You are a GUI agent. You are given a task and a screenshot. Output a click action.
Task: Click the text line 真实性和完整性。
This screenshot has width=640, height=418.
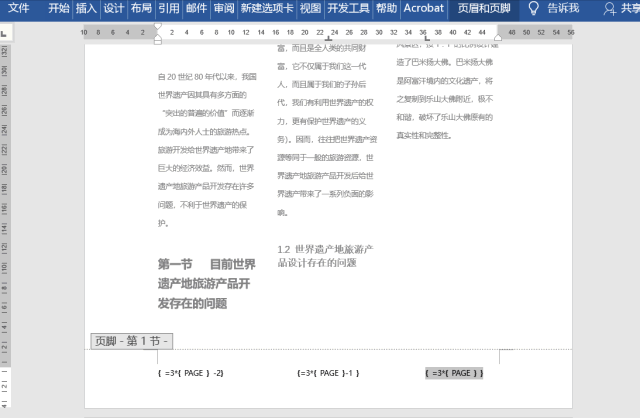[x=424, y=136]
